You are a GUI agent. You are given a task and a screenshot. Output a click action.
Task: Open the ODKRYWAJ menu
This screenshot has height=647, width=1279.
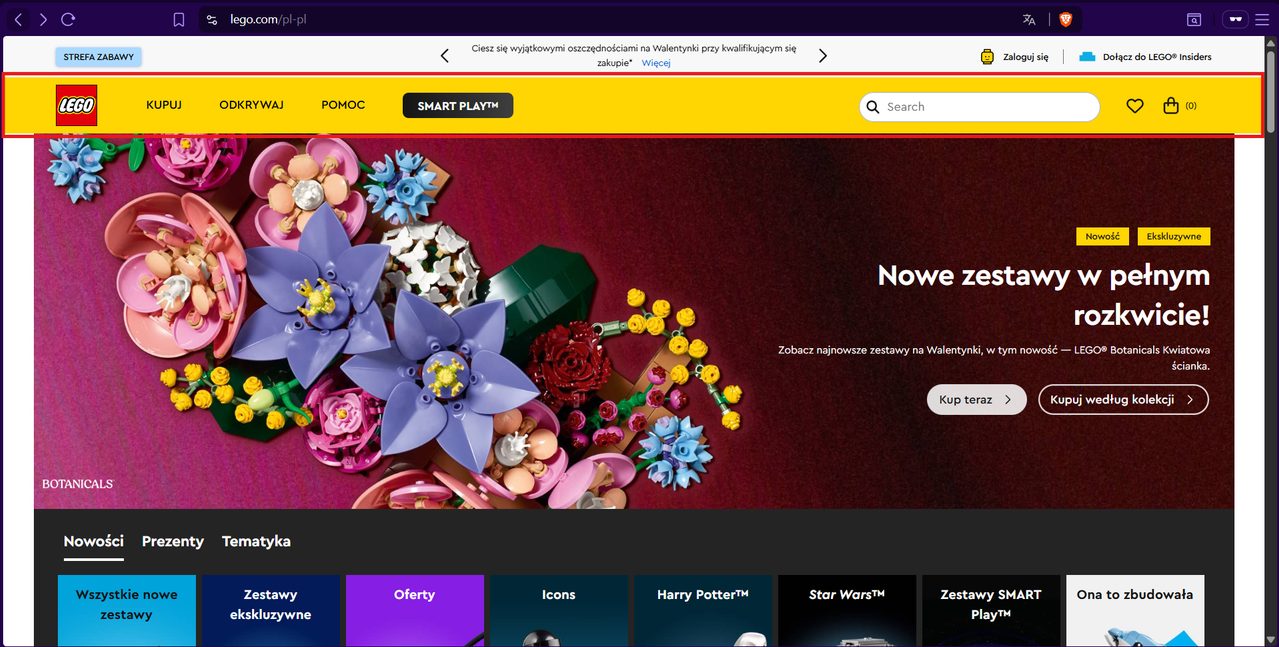(252, 105)
